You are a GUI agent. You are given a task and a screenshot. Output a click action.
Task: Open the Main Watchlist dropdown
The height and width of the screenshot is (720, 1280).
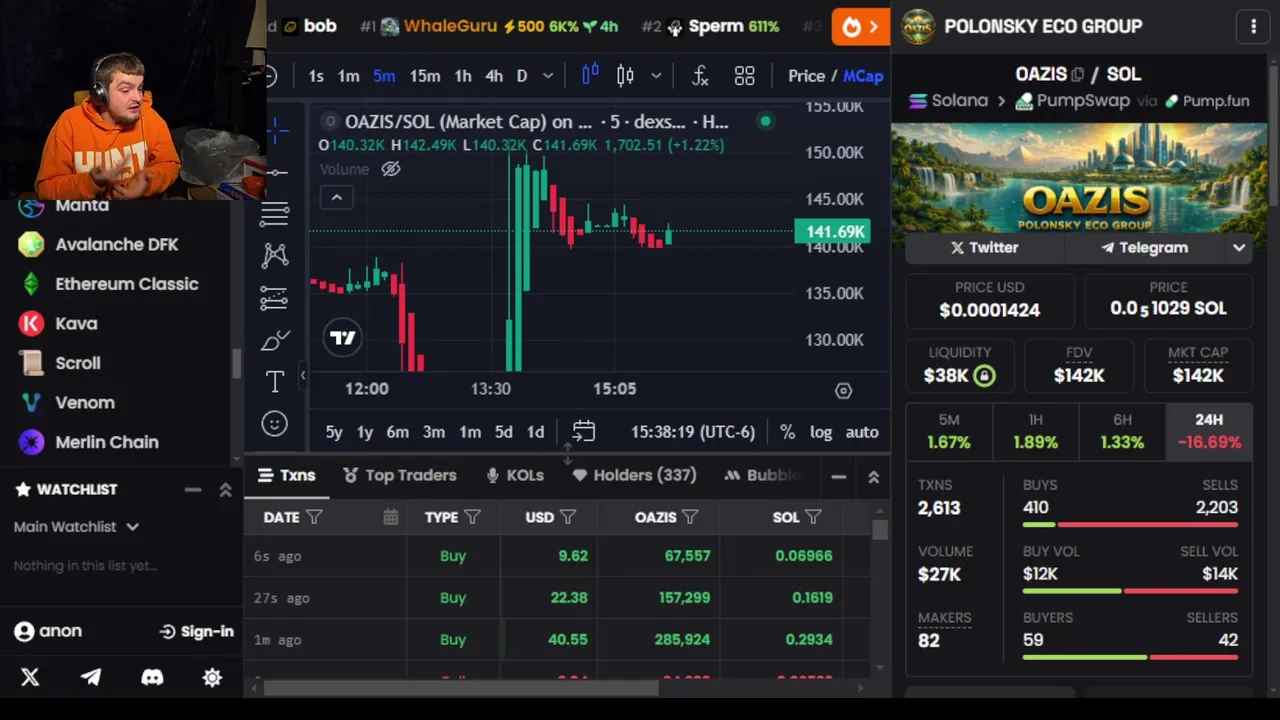coord(76,527)
